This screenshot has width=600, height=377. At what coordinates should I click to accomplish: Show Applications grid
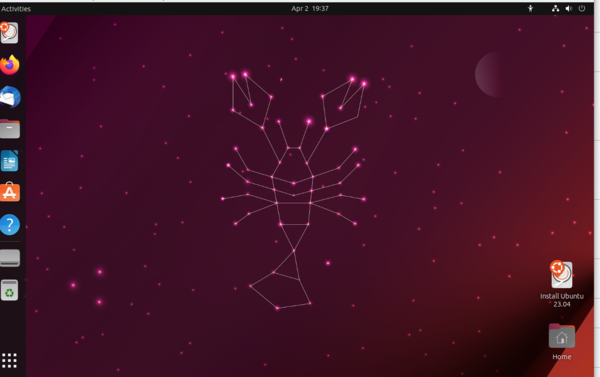(10, 361)
